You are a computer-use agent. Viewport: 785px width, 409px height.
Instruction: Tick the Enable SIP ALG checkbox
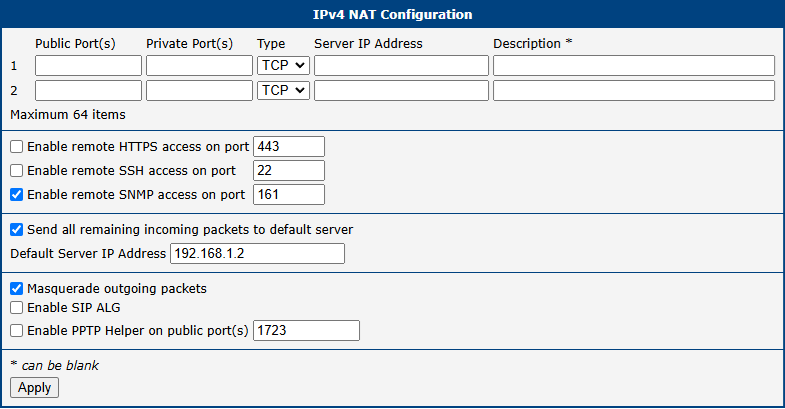[x=17, y=308]
